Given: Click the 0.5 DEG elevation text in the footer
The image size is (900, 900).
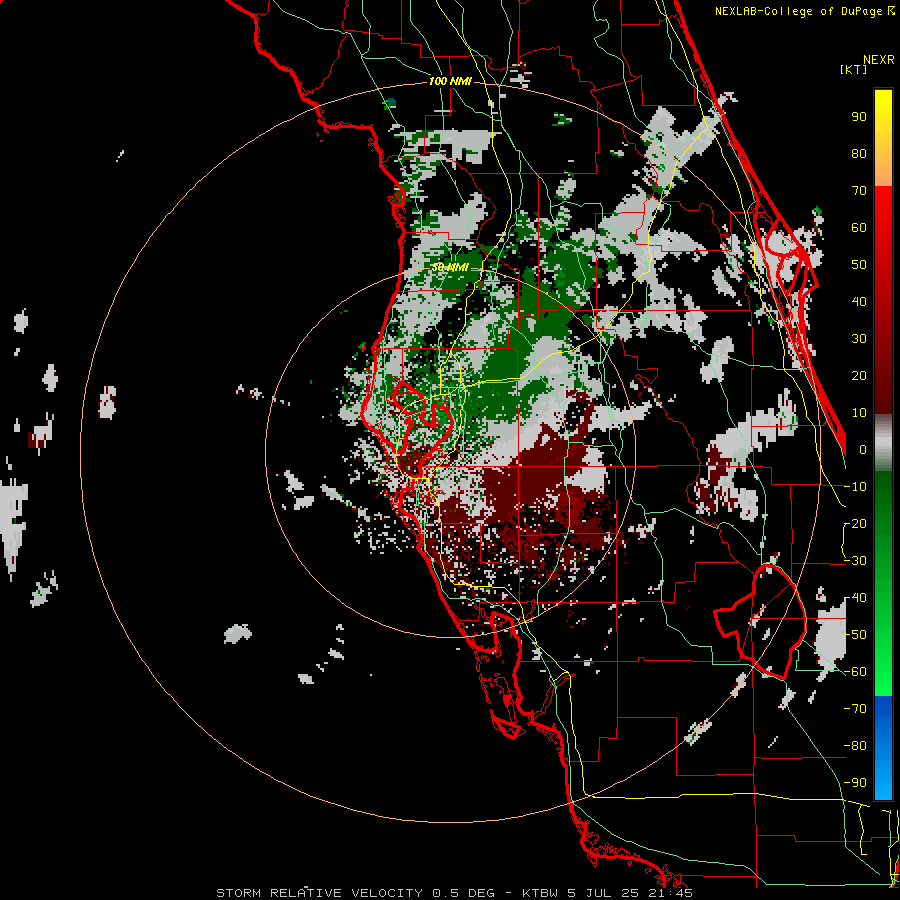Looking at the screenshot, I should click(x=463, y=893).
